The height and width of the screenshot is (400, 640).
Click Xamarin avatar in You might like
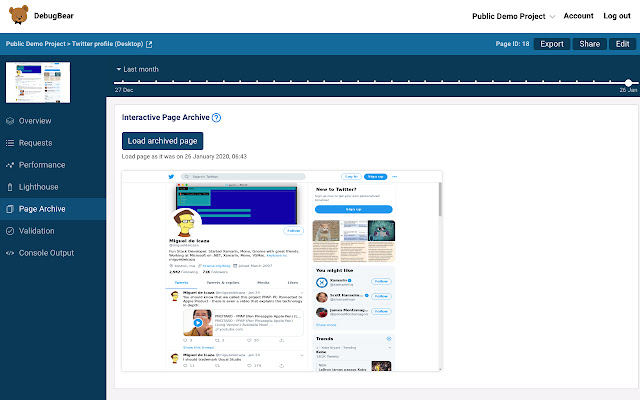pyautogui.click(x=322, y=282)
